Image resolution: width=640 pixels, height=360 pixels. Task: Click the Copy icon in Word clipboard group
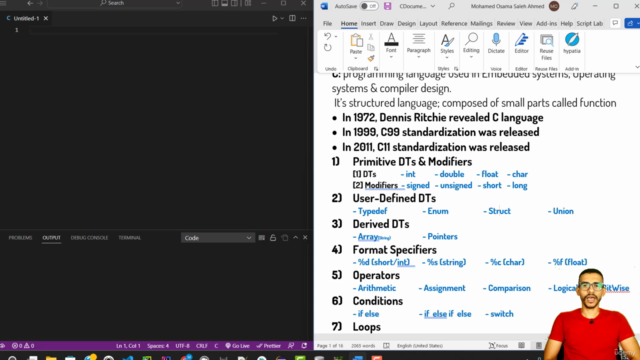coord(371,48)
